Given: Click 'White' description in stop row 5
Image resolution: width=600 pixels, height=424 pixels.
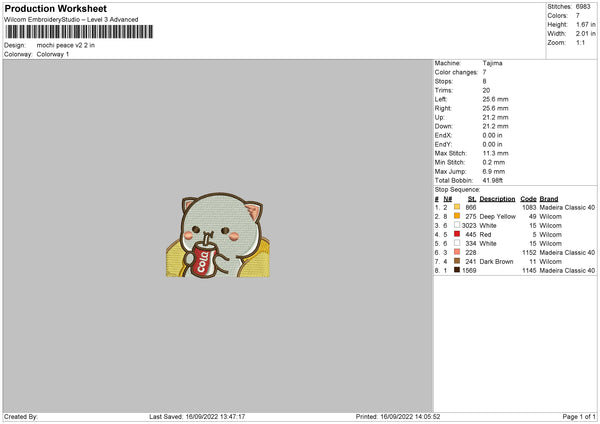Looking at the screenshot, I should click(x=488, y=244).
